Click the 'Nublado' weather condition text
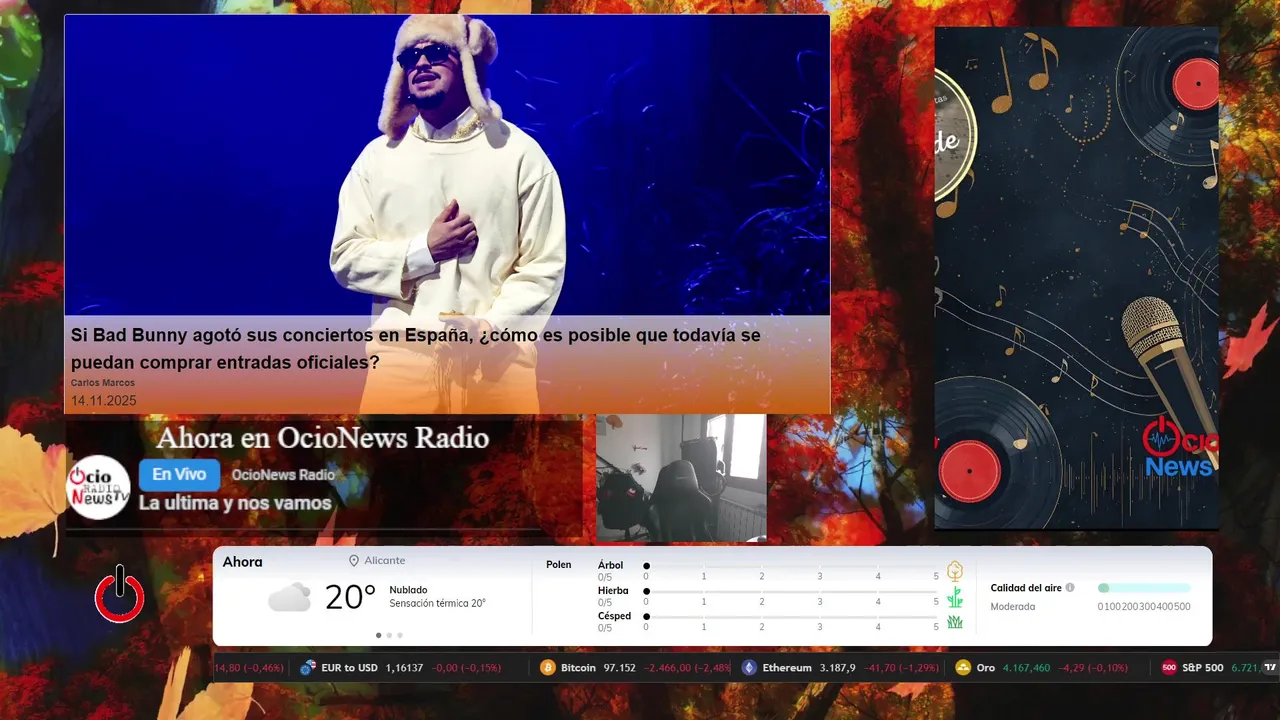This screenshot has height=720, width=1280. click(408, 590)
